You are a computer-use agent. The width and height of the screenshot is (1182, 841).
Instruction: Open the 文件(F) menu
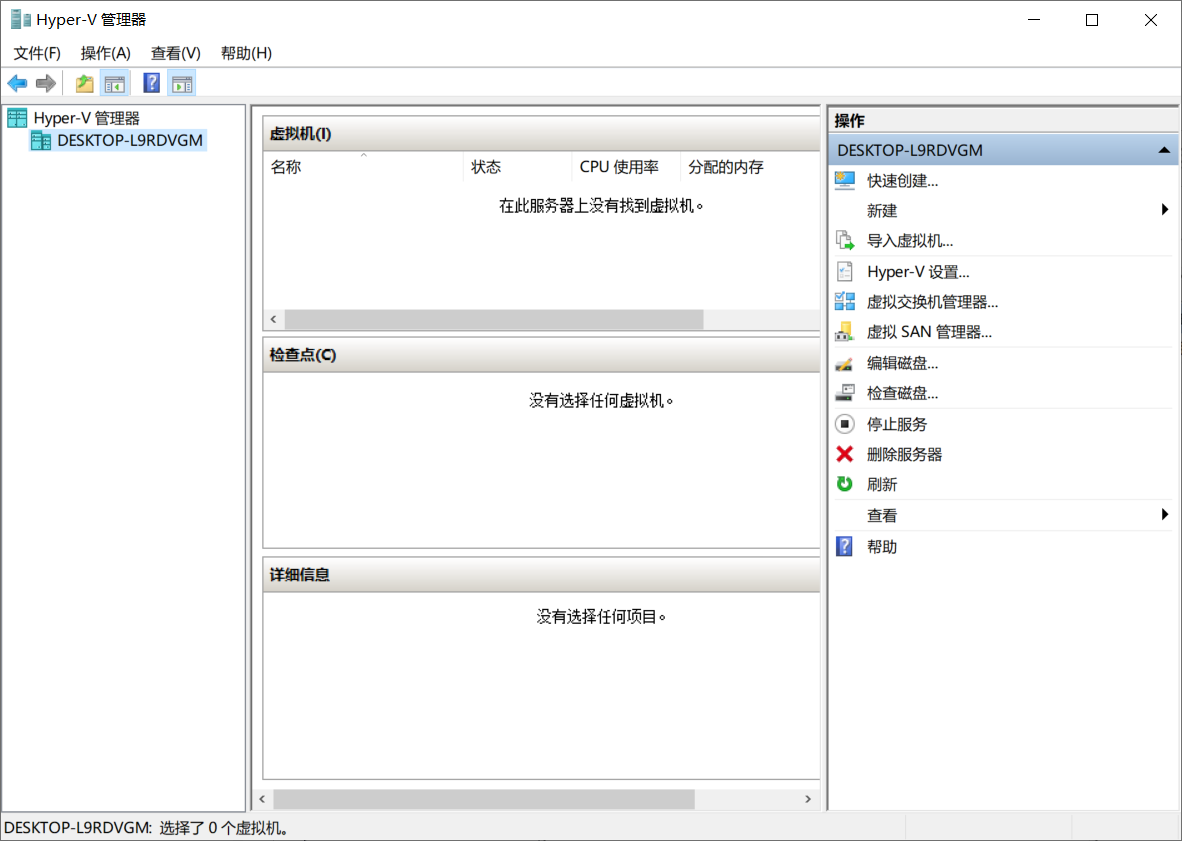tap(37, 54)
